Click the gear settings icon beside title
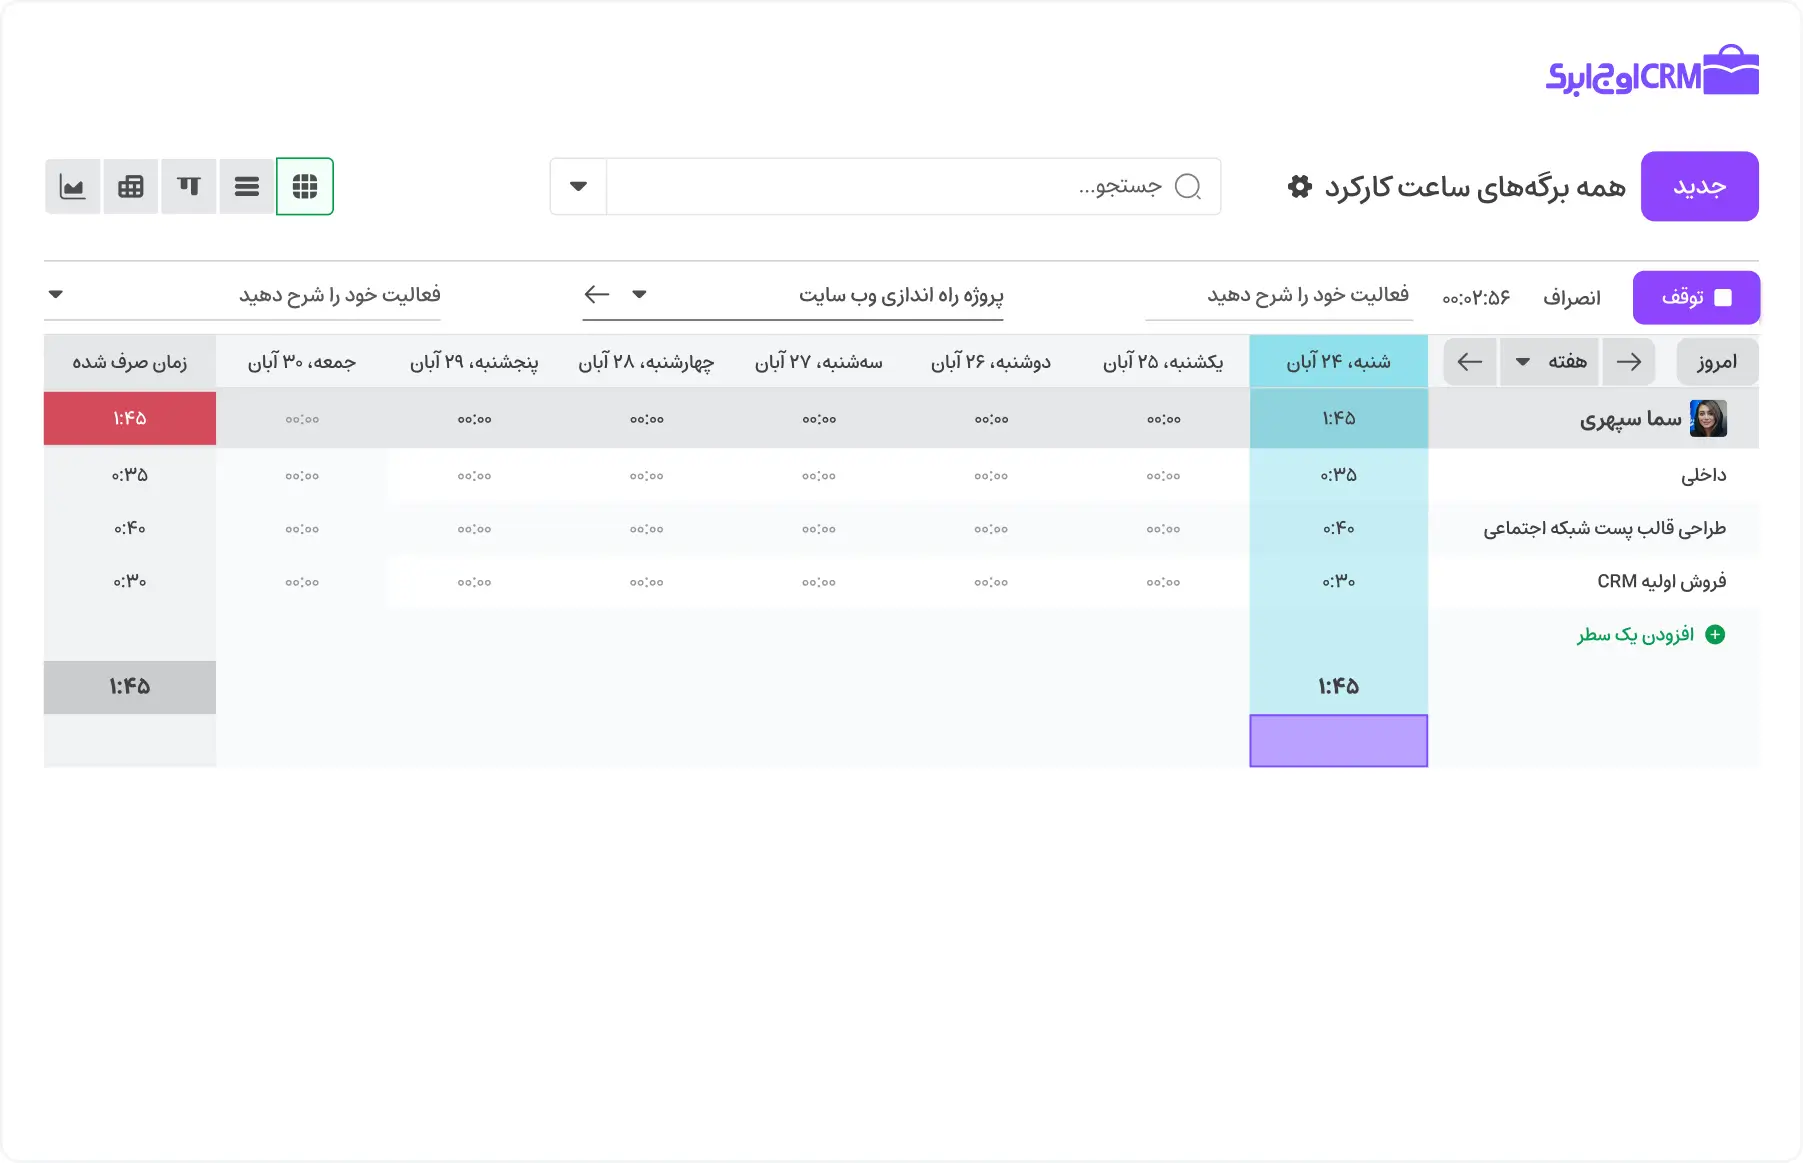 1299,186
